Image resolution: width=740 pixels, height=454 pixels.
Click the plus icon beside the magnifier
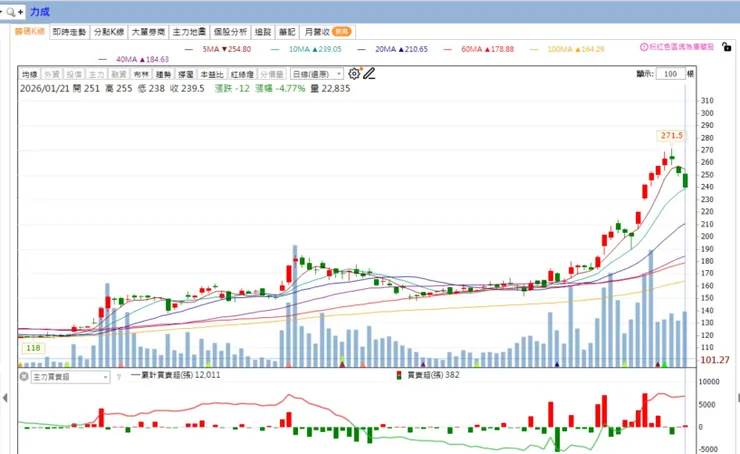coord(20,12)
